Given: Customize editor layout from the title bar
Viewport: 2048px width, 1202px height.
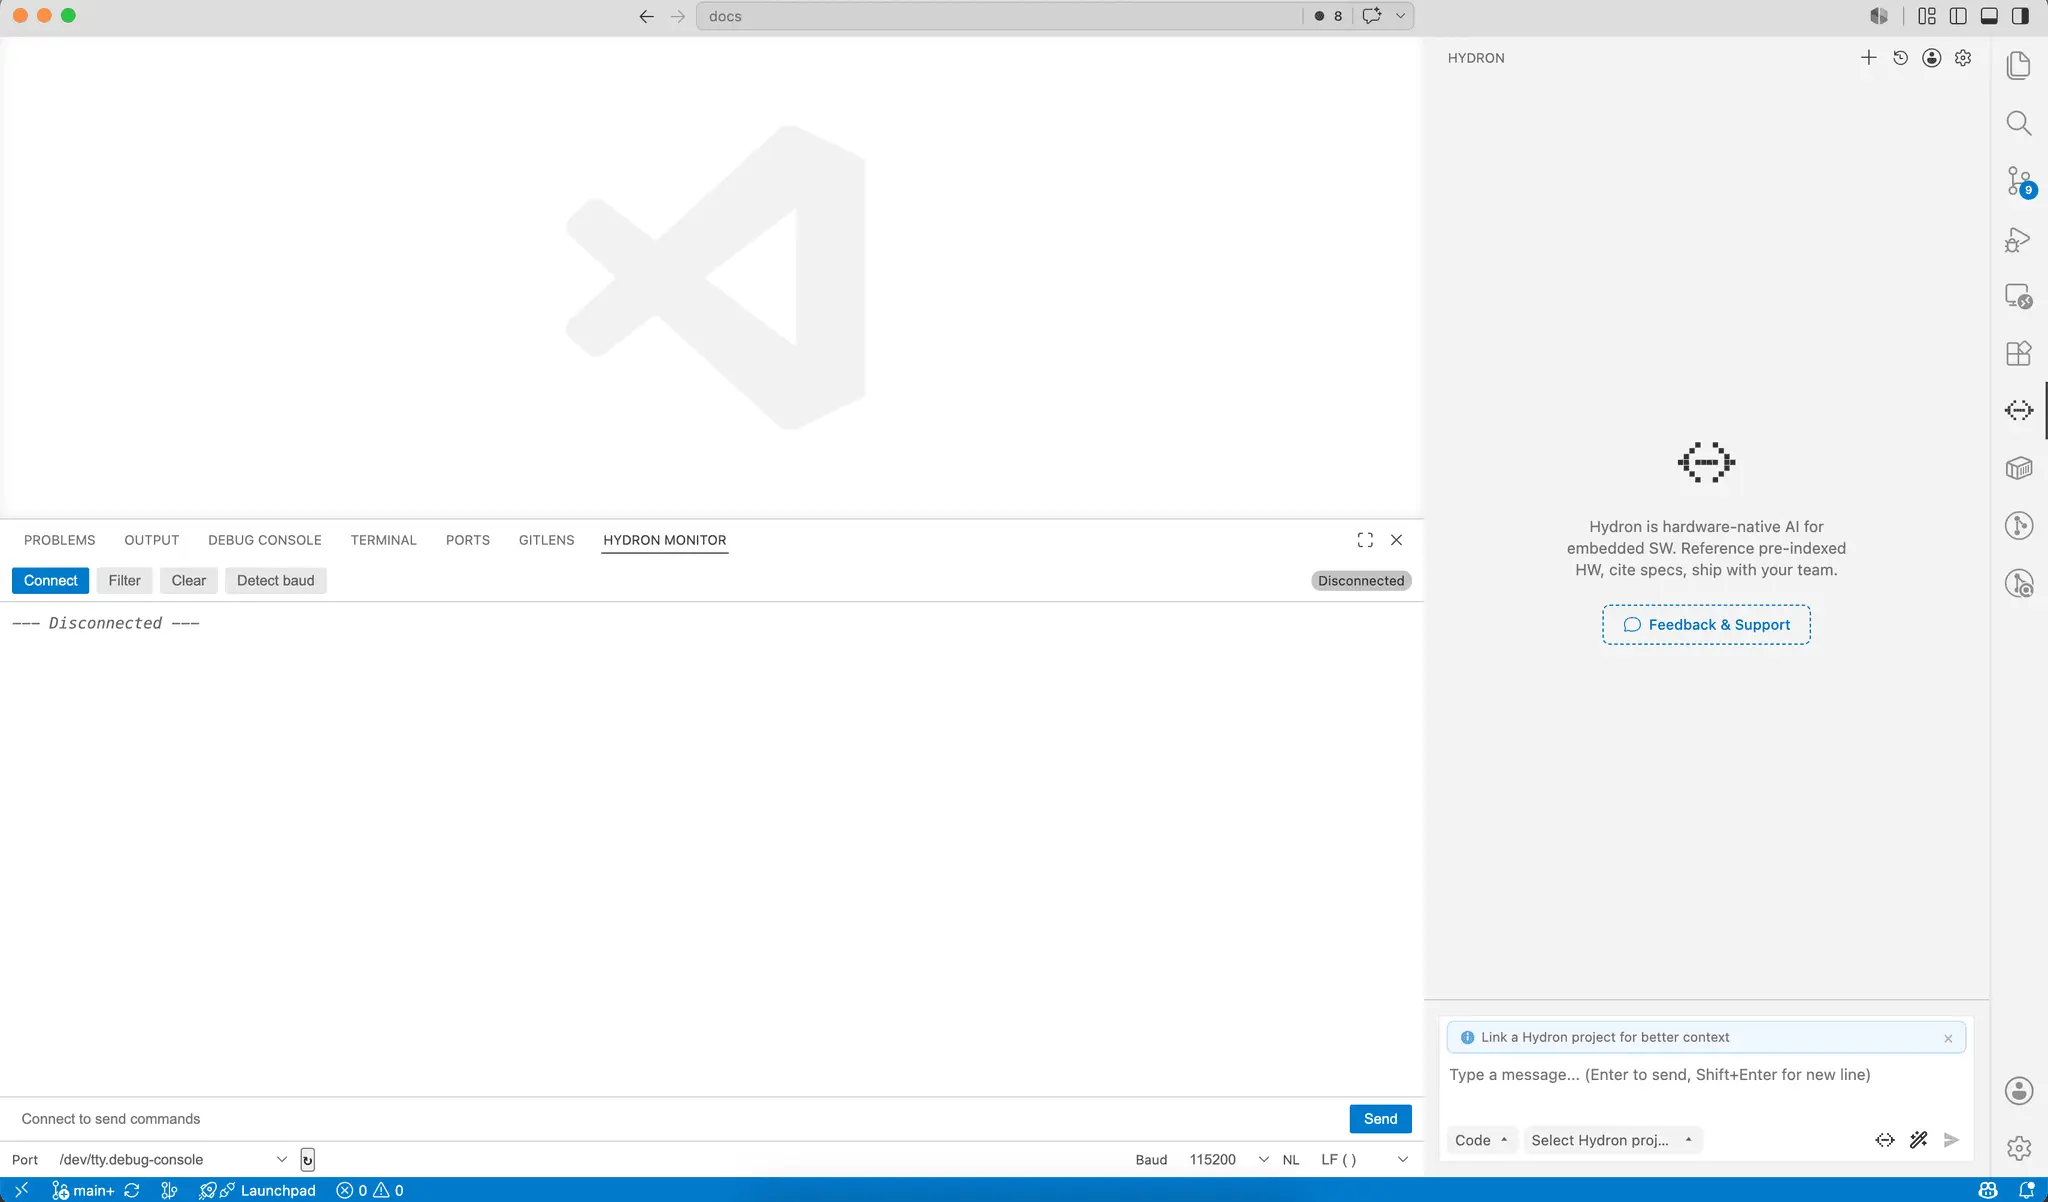Looking at the screenshot, I should (x=1927, y=16).
